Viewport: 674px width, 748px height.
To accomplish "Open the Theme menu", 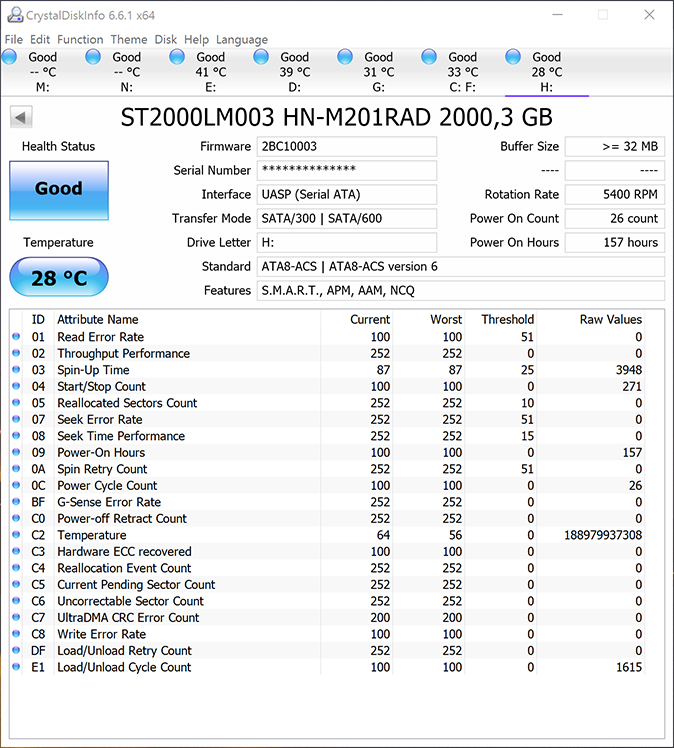I will [129, 40].
